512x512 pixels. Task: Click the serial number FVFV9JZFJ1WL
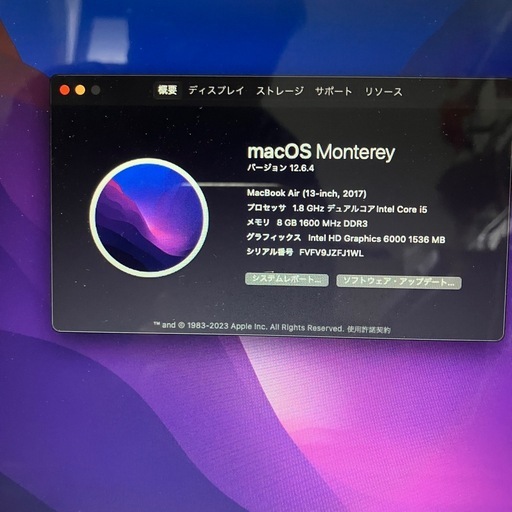[331, 253]
